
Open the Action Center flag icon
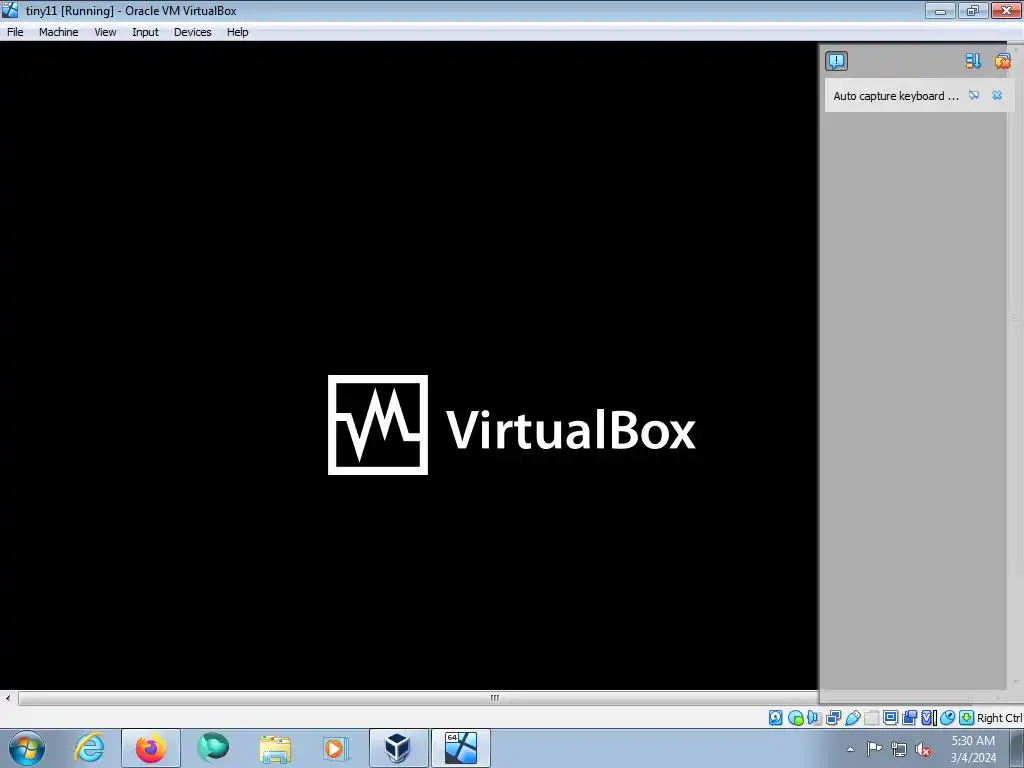click(874, 749)
